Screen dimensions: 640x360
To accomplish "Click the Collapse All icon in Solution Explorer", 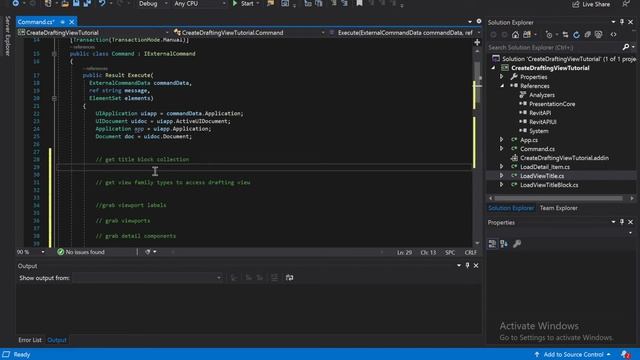I will point(587,35).
